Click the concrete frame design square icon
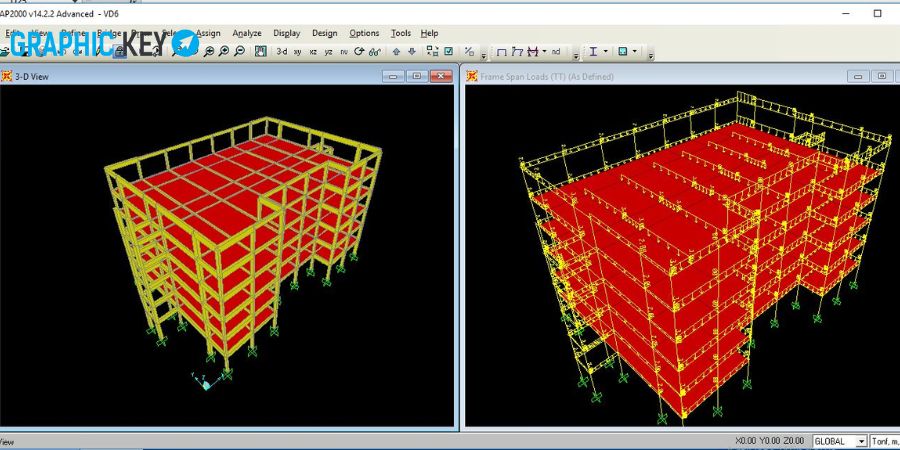 pyautogui.click(x=623, y=52)
